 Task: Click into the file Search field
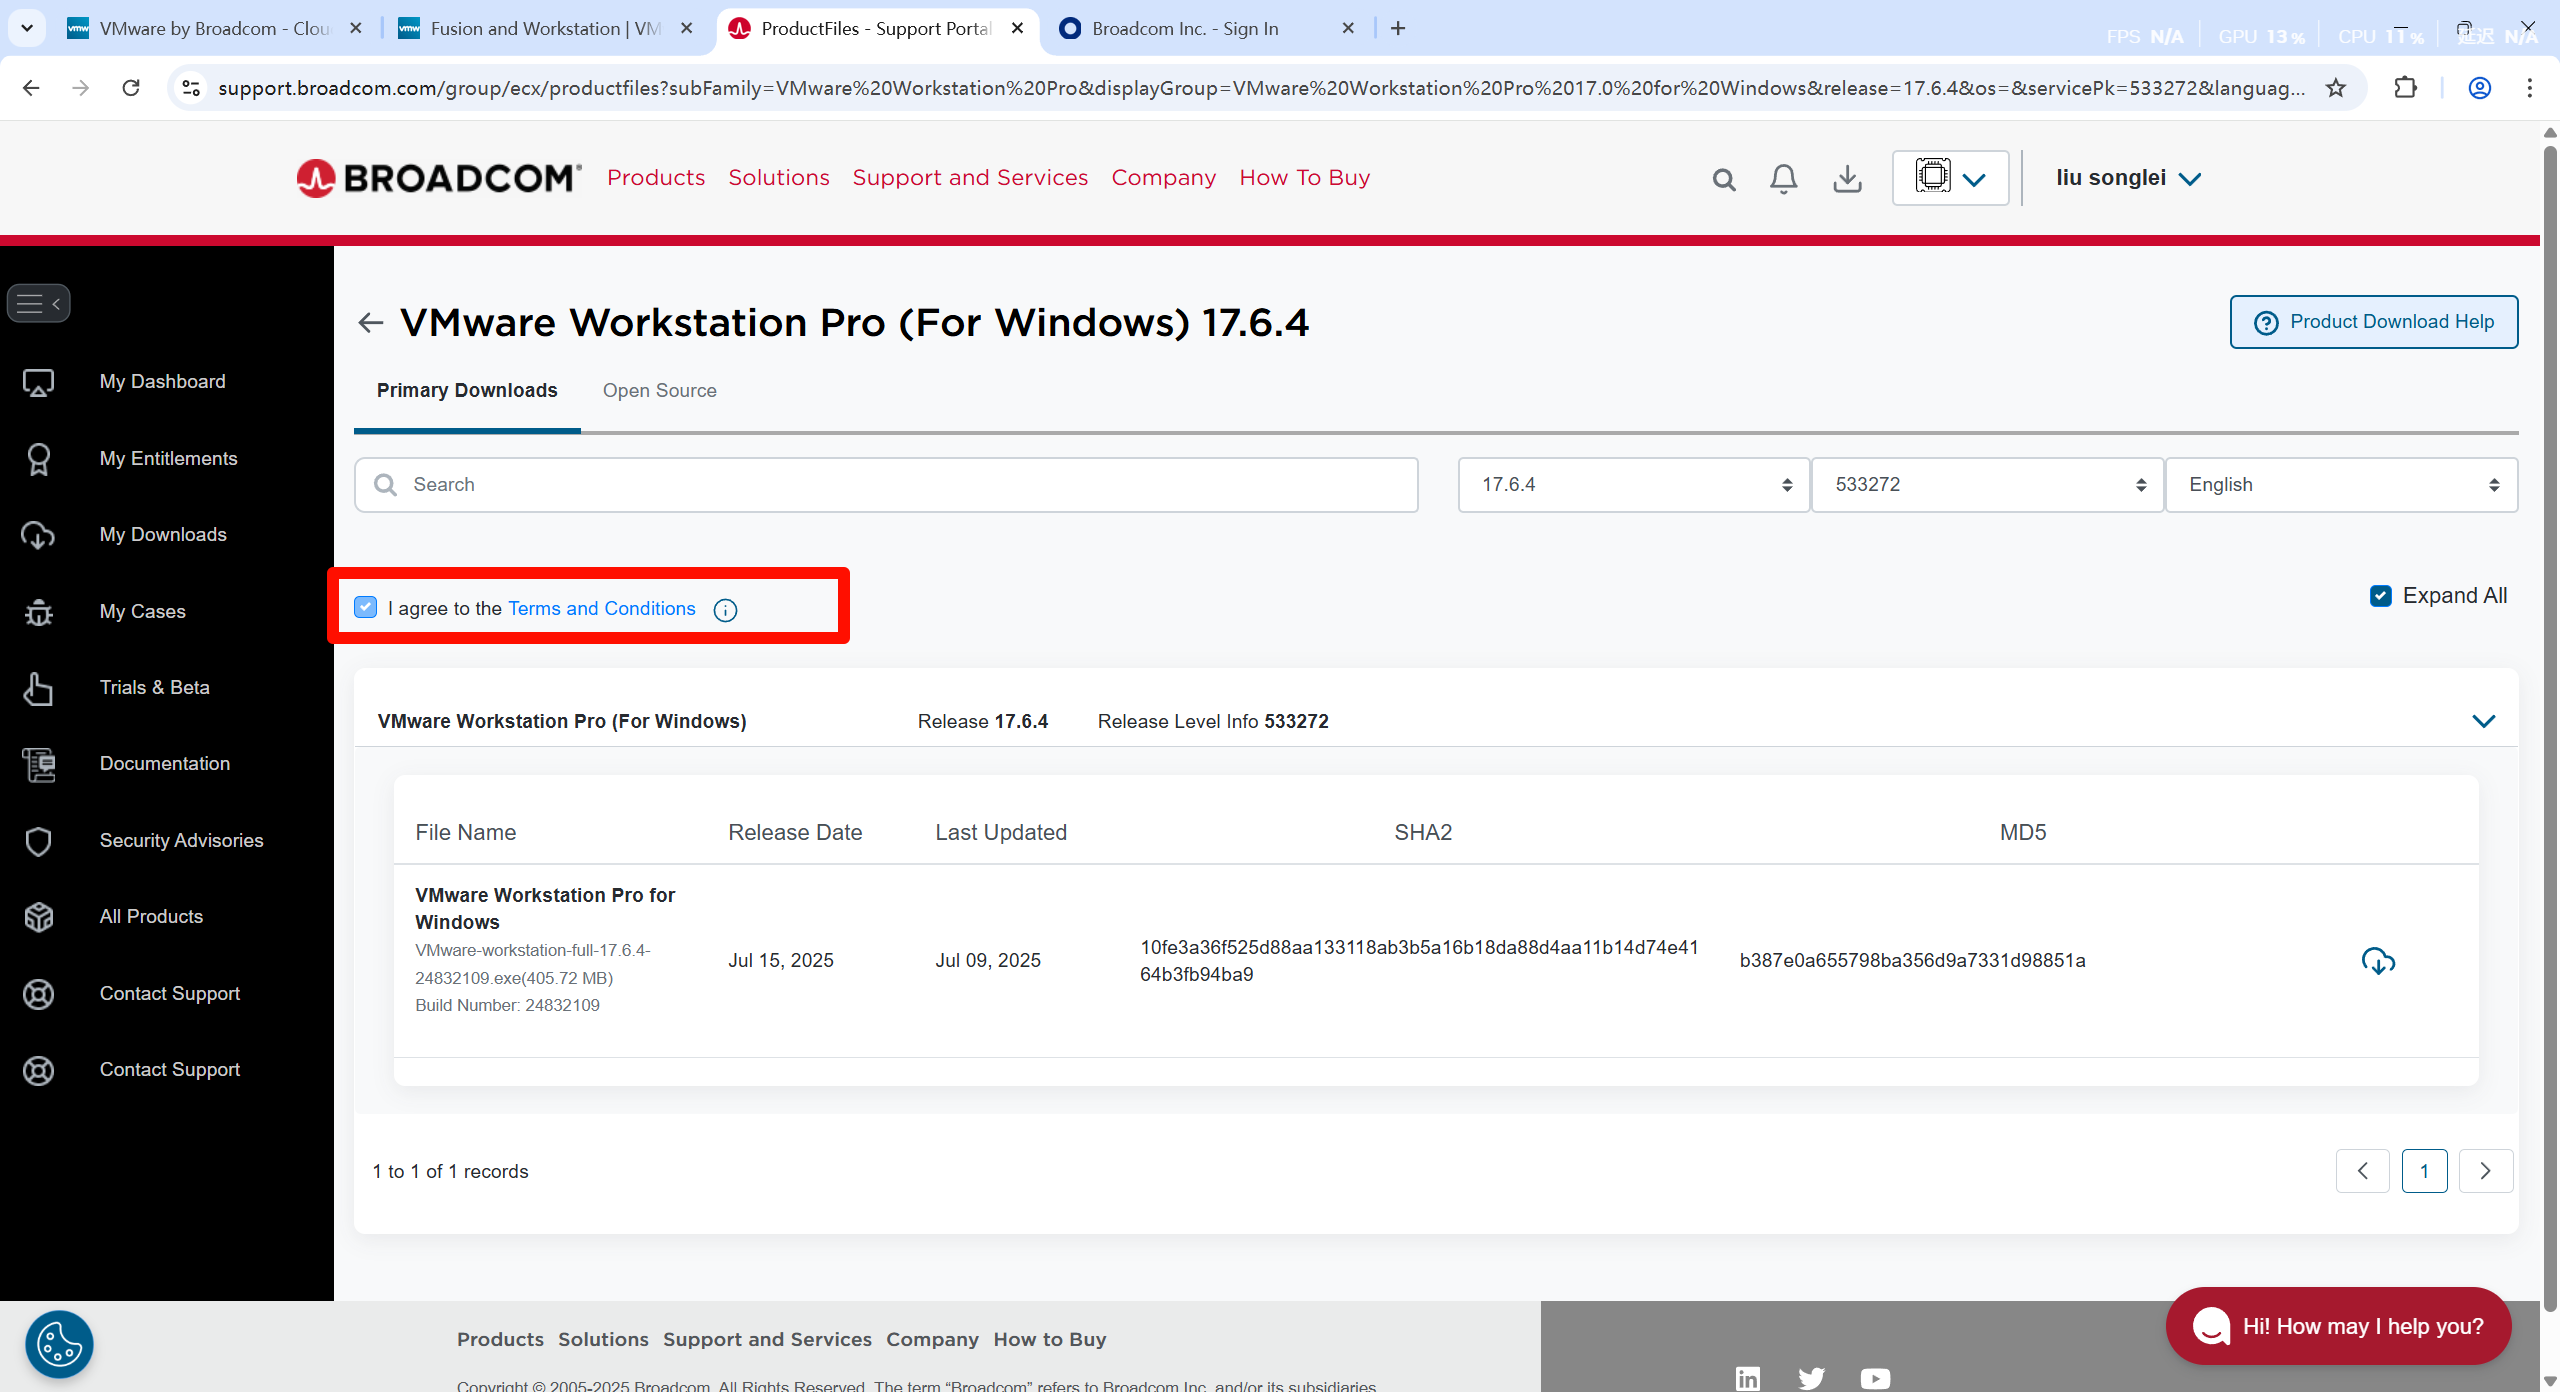pyautogui.click(x=886, y=485)
